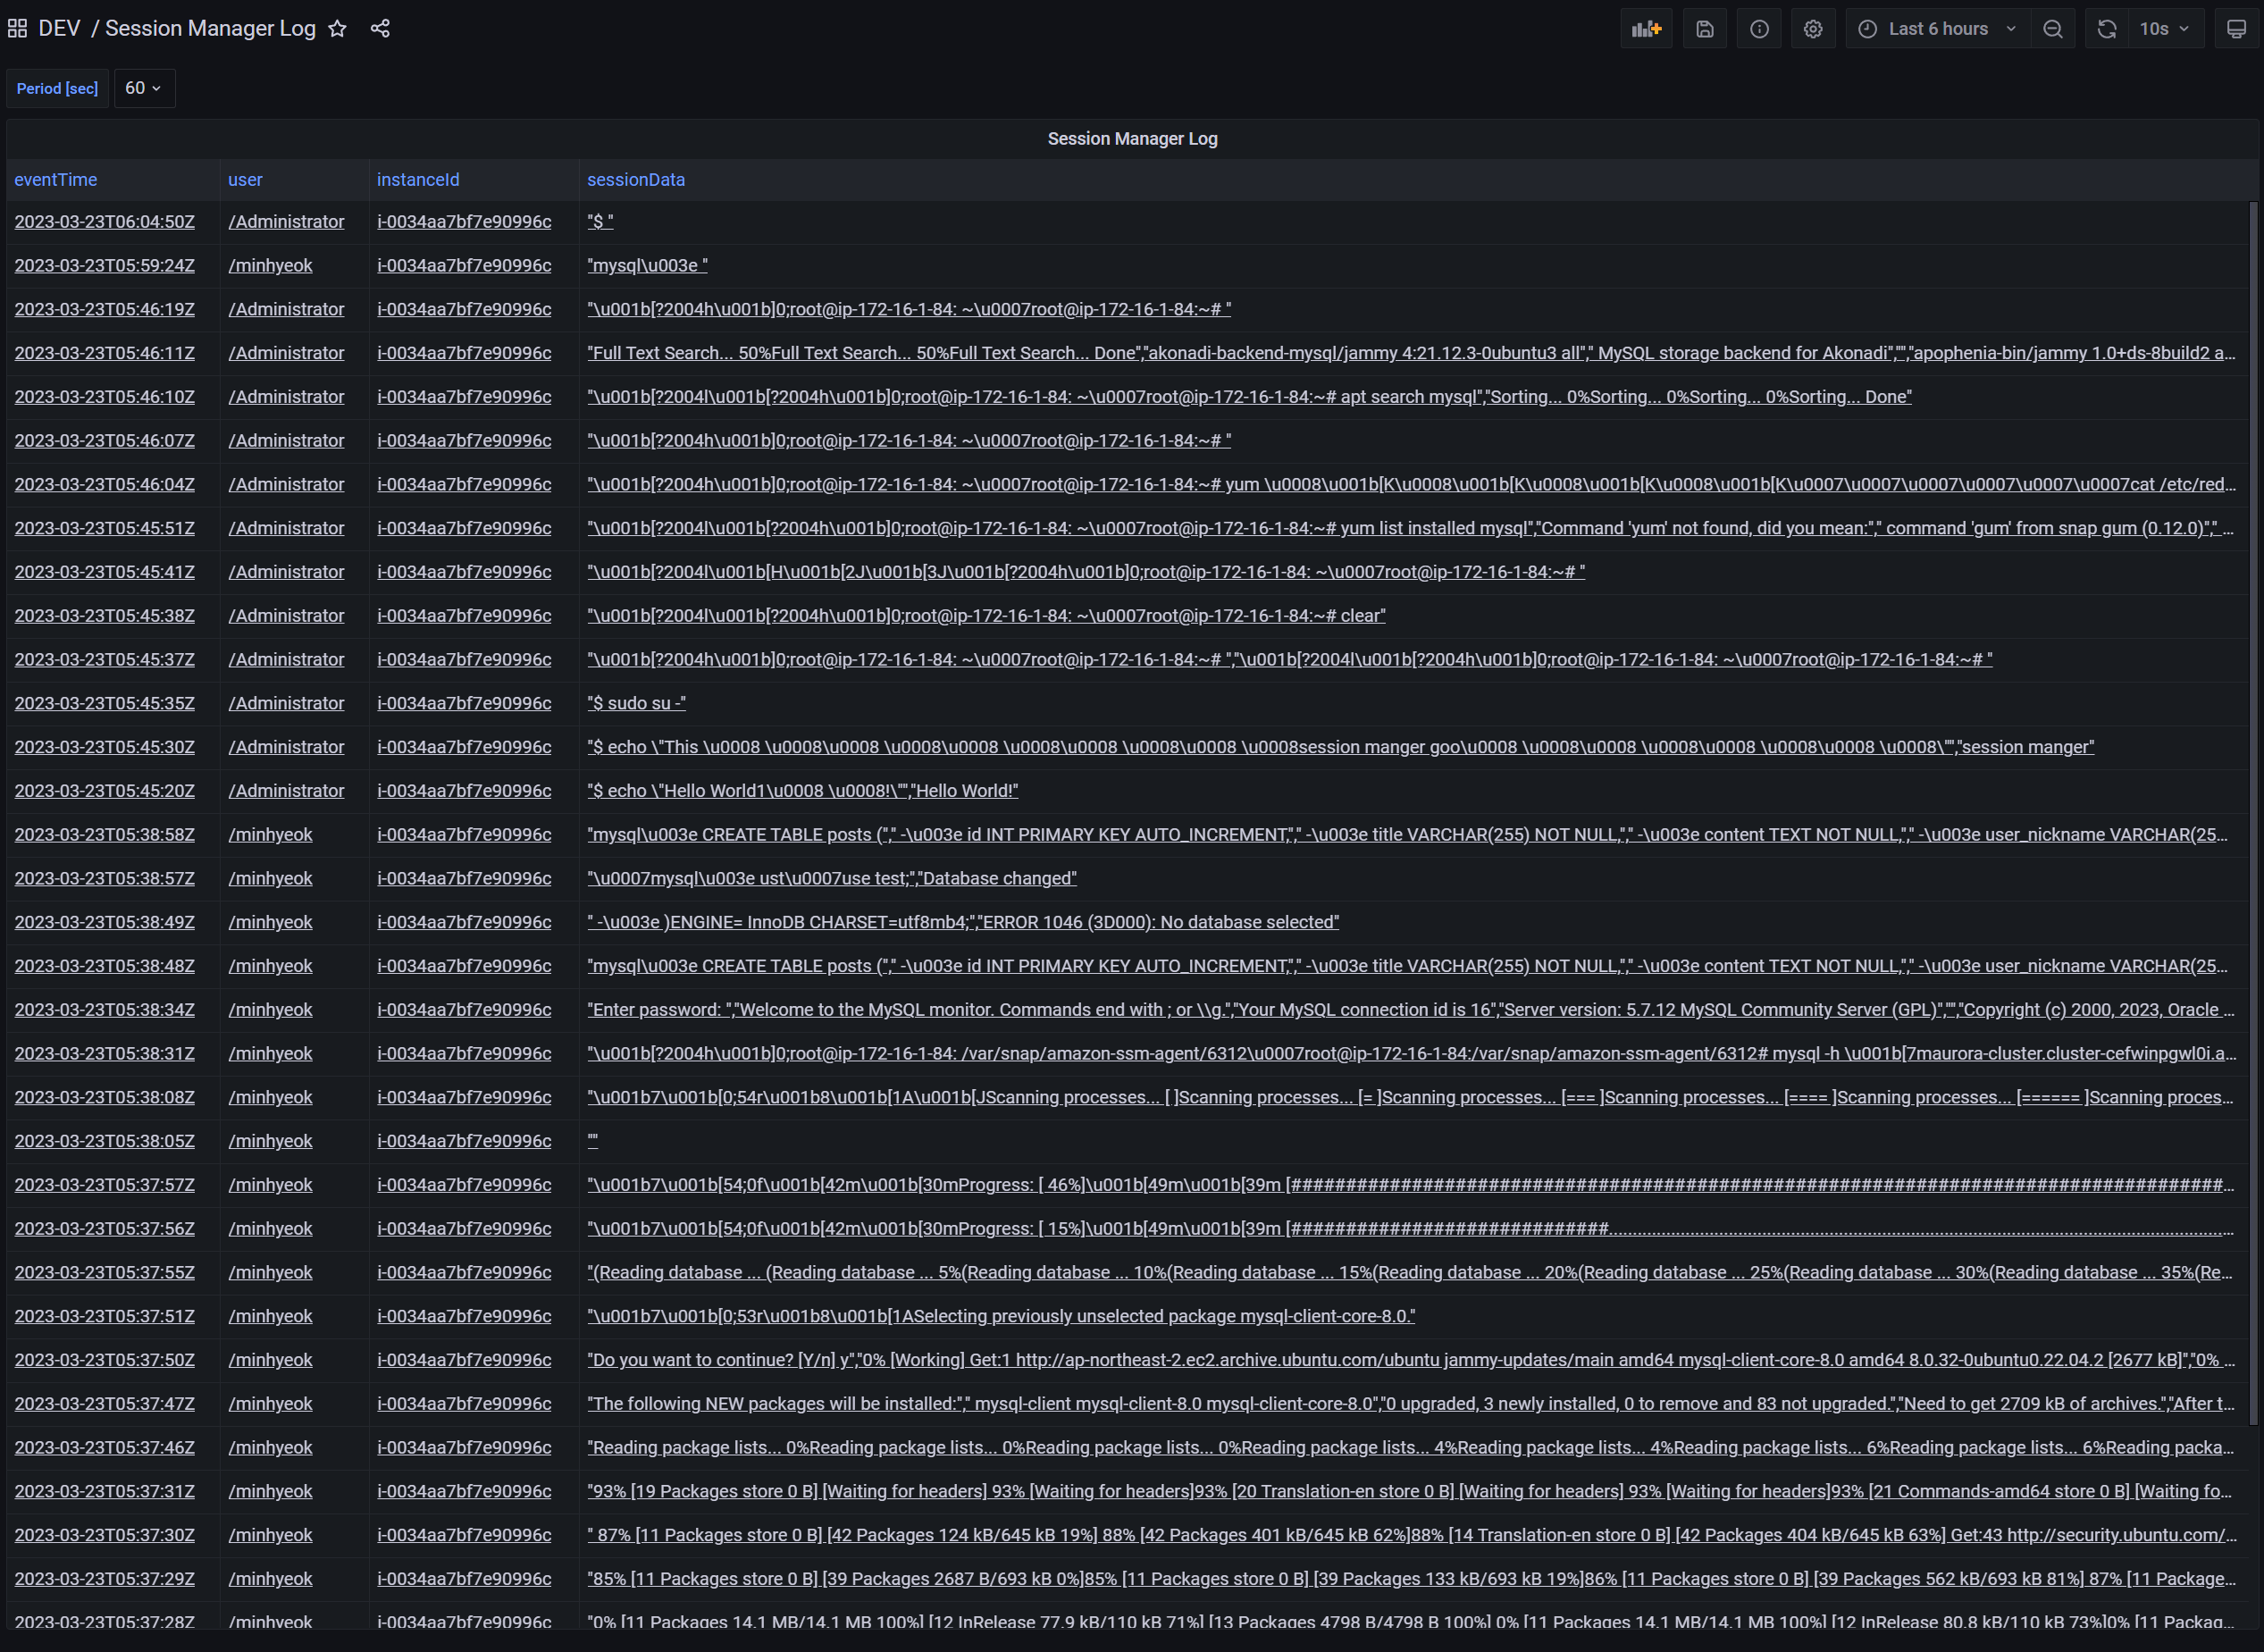
Task: Share the Session Manager Log dashboard
Action: click(x=381, y=28)
